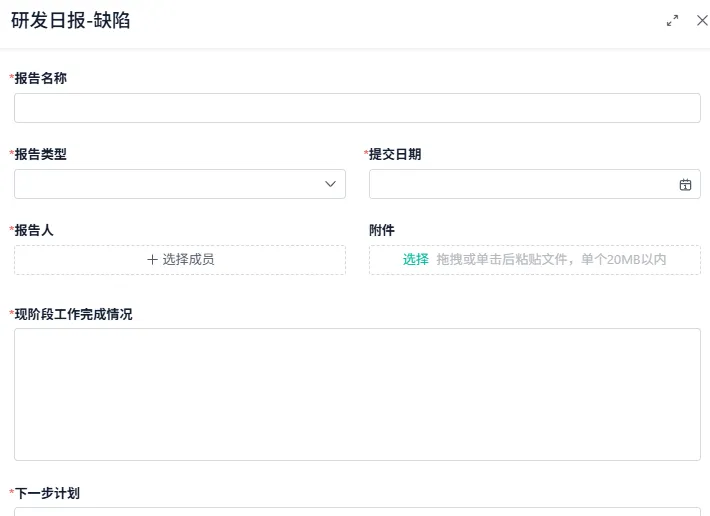Click the 报告类型 field label
Screen dimensions: 710x516
[x=40, y=154]
